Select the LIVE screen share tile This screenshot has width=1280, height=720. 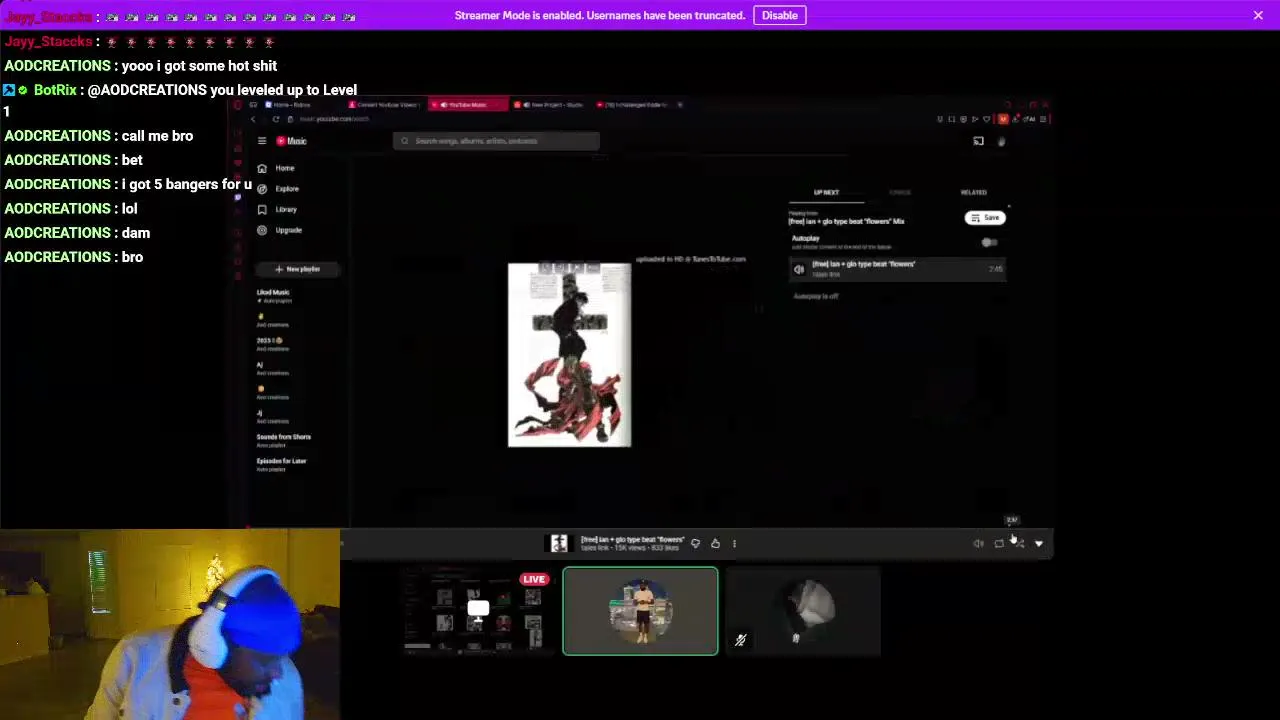click(x=477, y=611)
